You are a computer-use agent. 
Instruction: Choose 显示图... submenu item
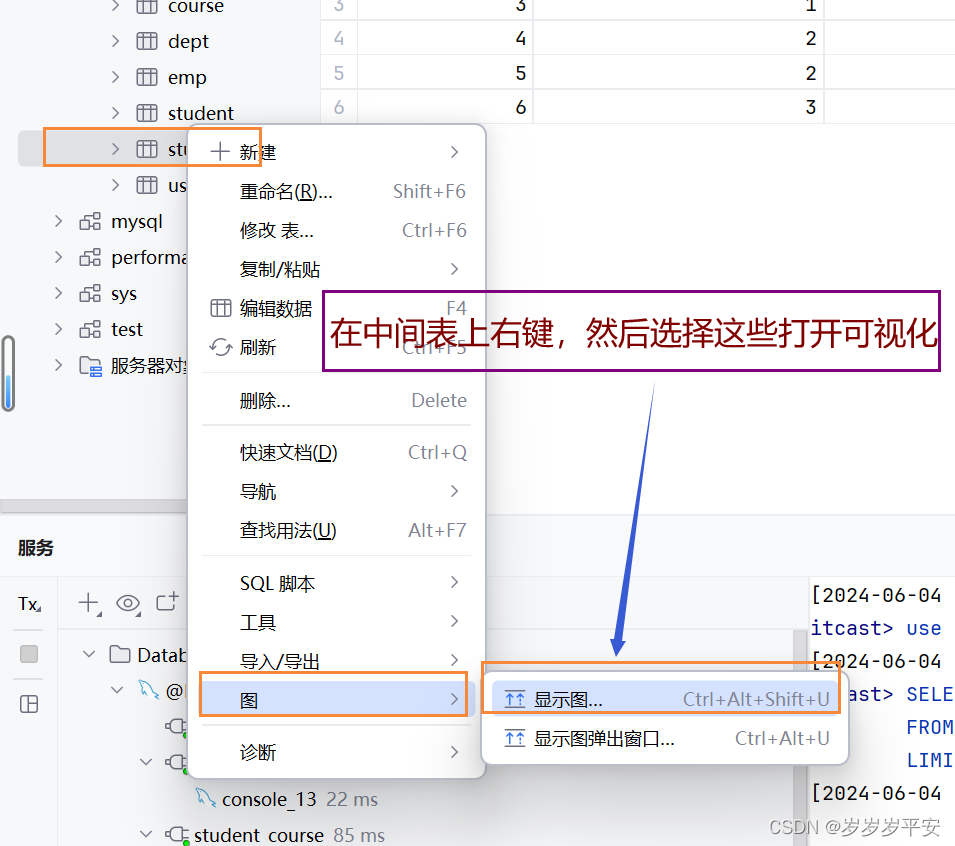pos(666,700)
